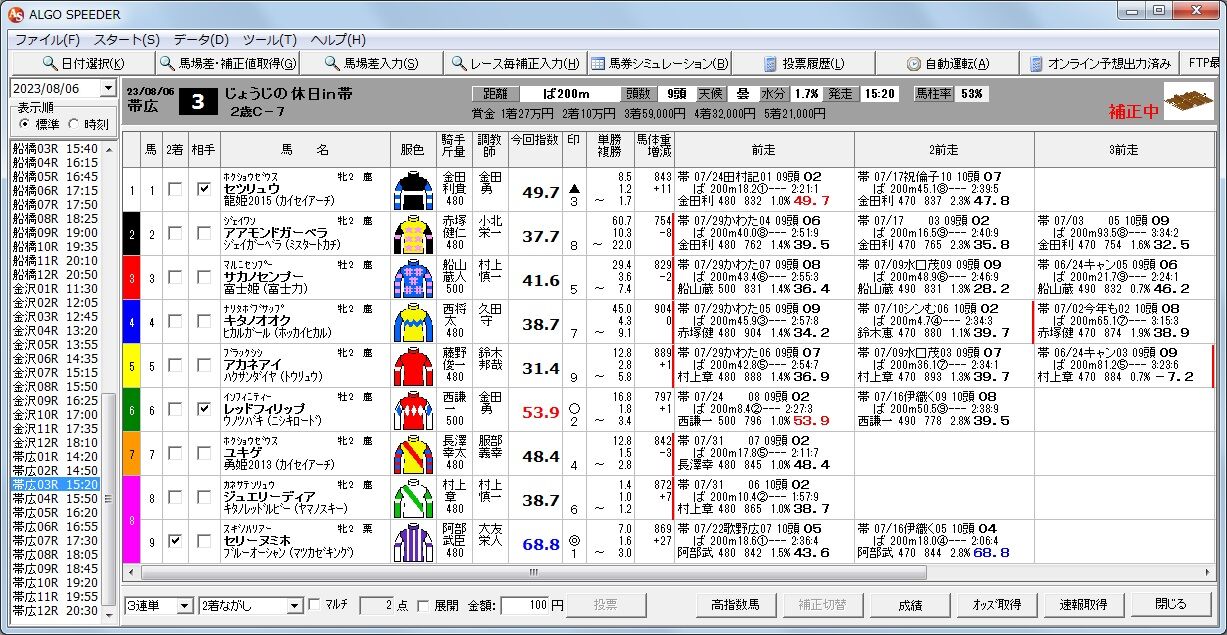Click the green frame color of row 6
The height and width of the screenshot is (635, 1227).
(x=130, y=410)
